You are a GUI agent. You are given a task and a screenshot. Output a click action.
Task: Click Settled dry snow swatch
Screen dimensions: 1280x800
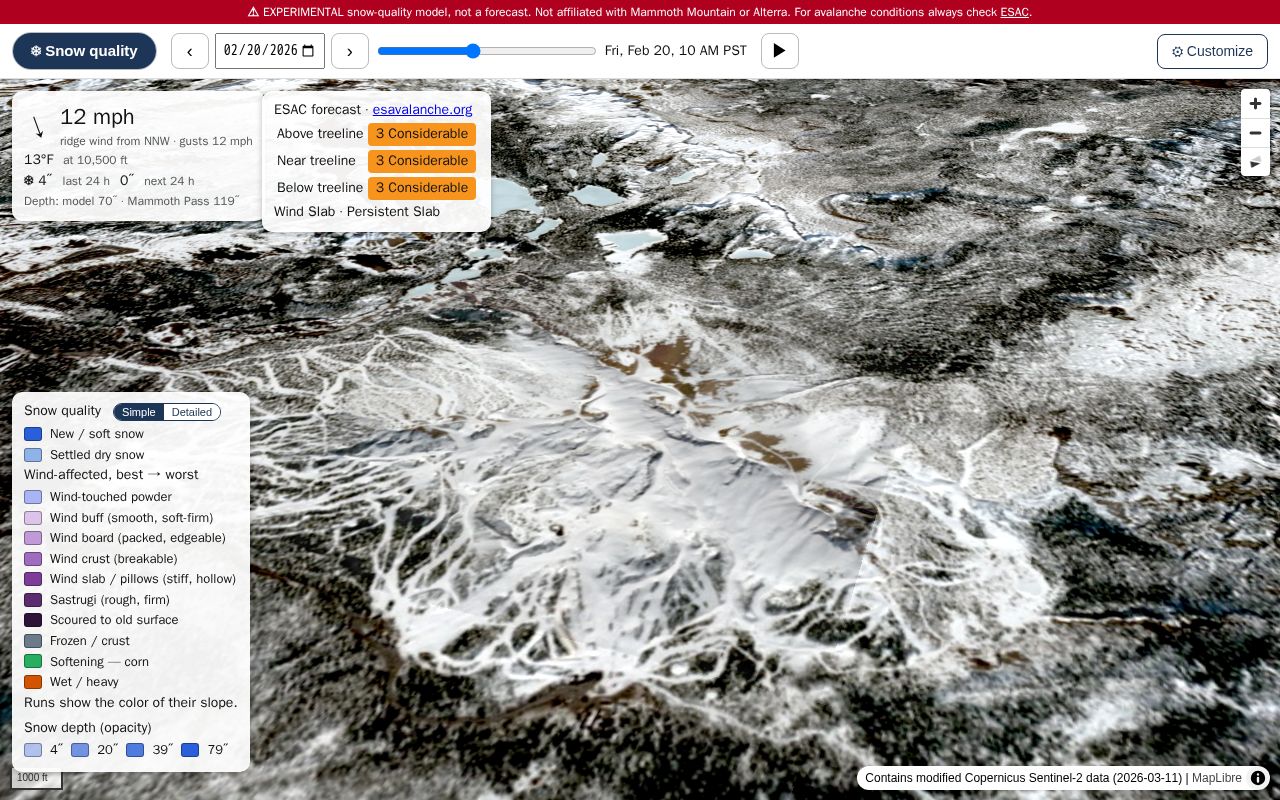(x=33, y=455)
